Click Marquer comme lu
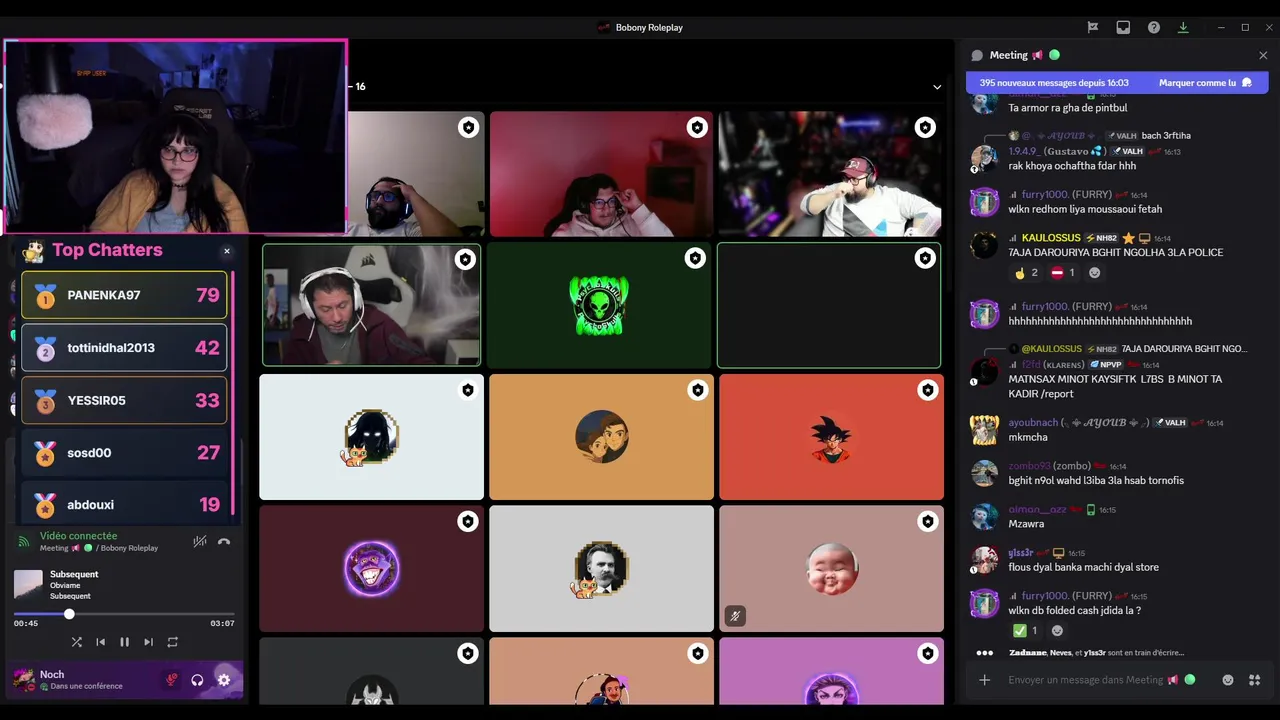Image resolution: width=1280 pixels, height=720 pixels. tap(1205, 83)
